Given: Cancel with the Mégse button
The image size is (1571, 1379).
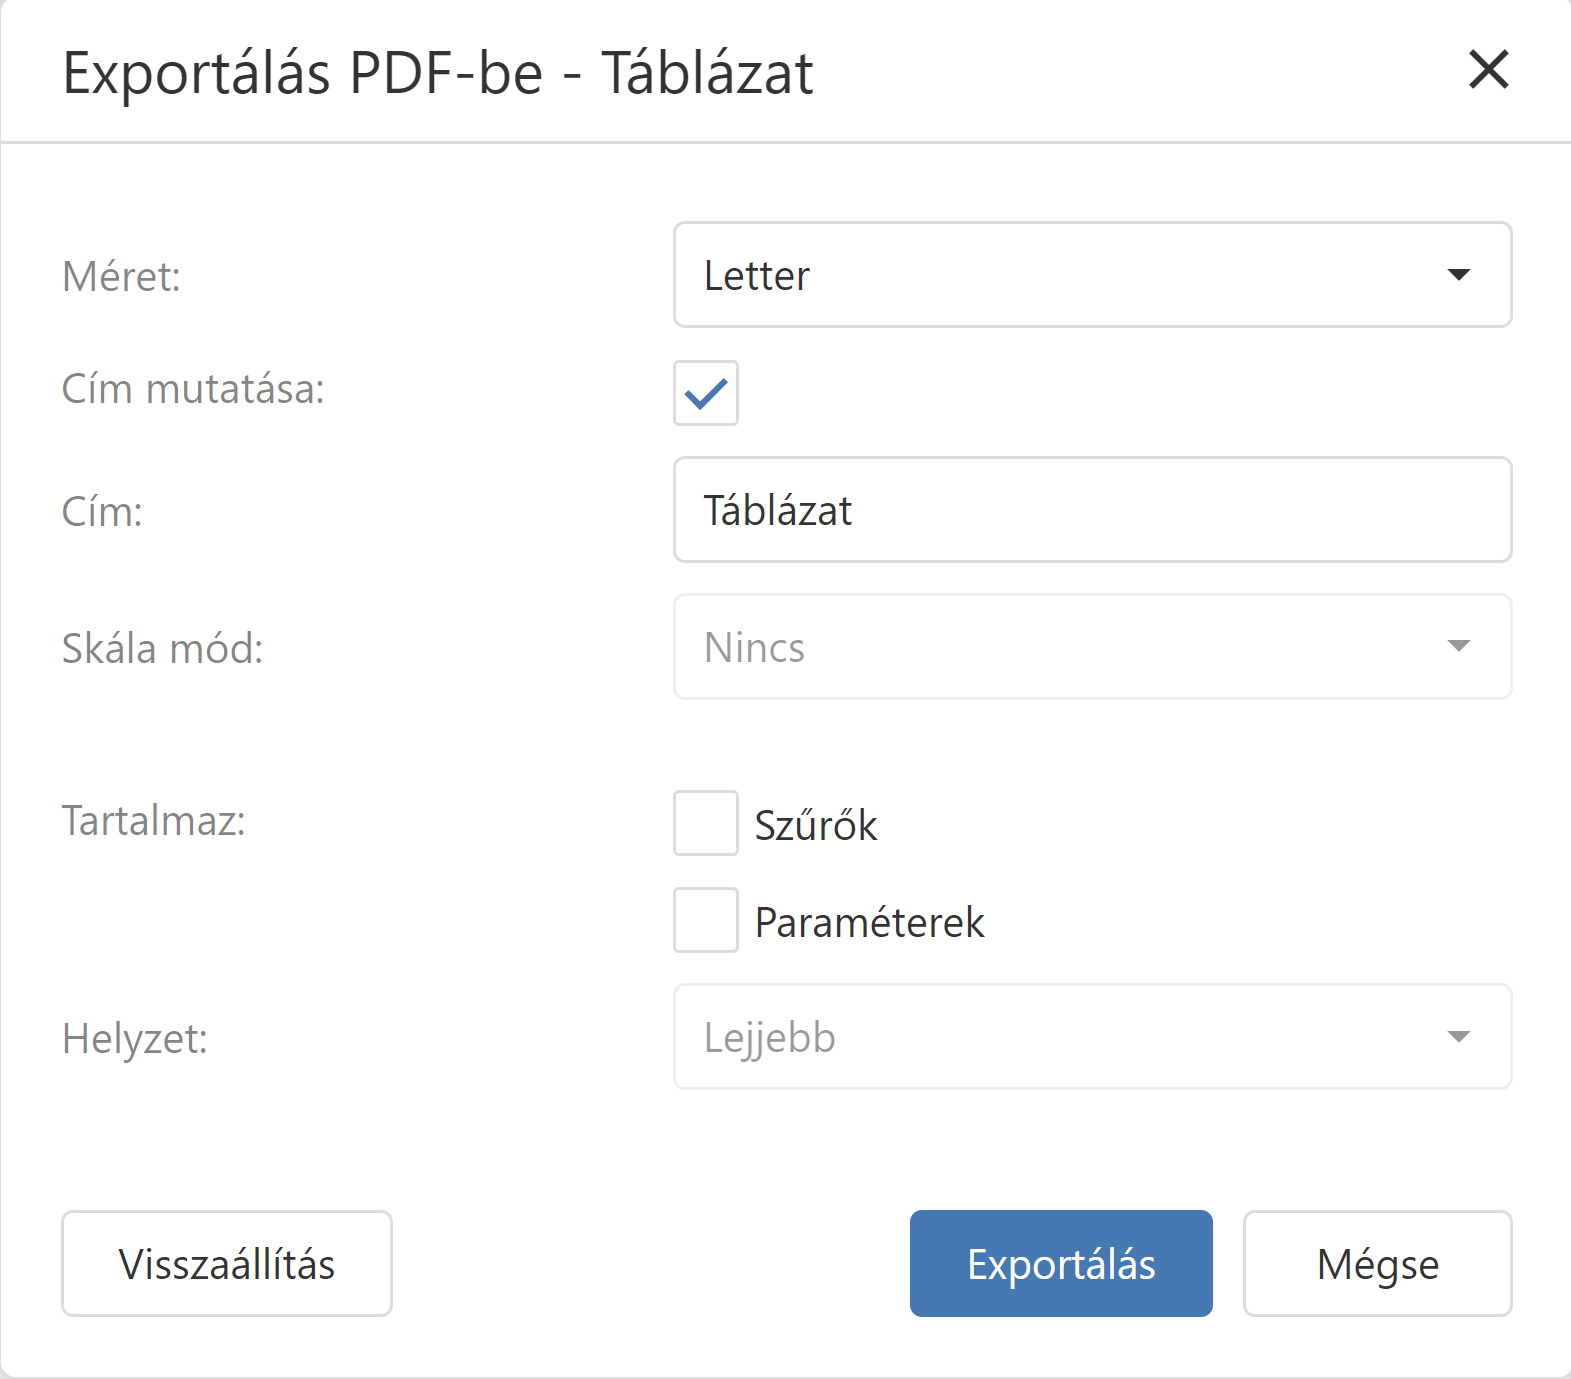Looking at the screenshot, I should pos(1377,1264).
